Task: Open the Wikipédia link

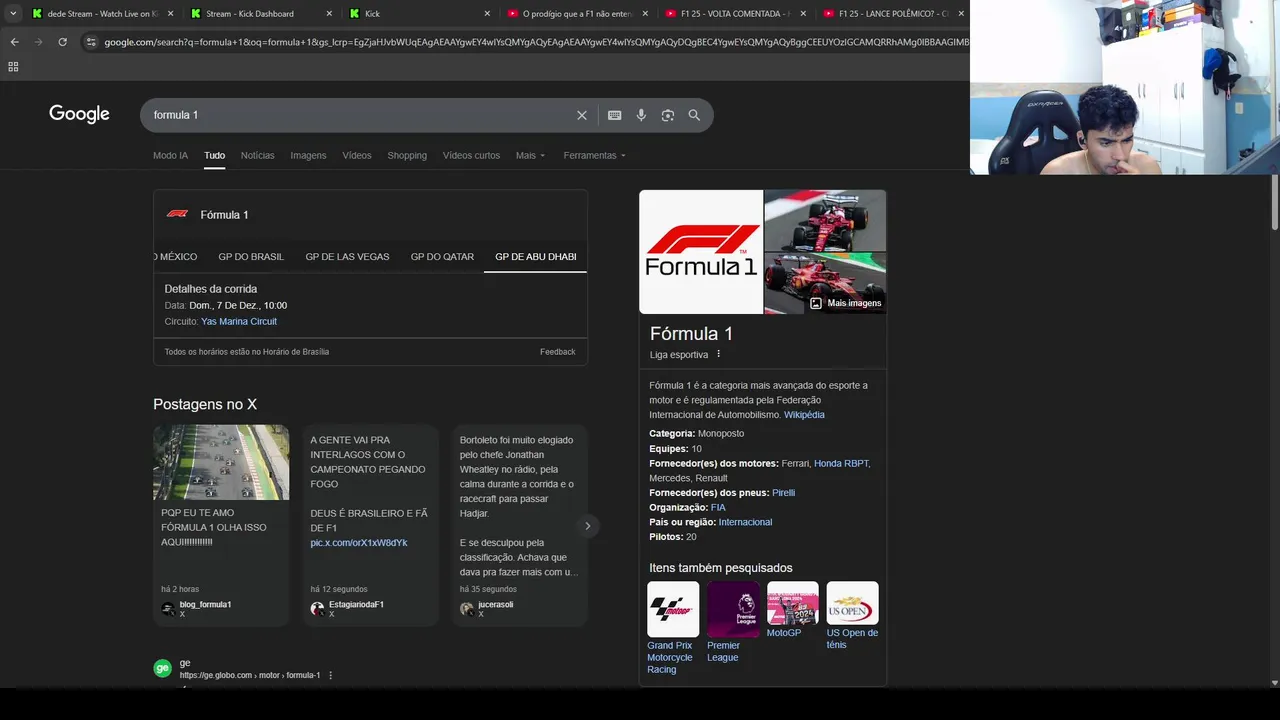Action: pyautogui.click(x=804, y=414)
